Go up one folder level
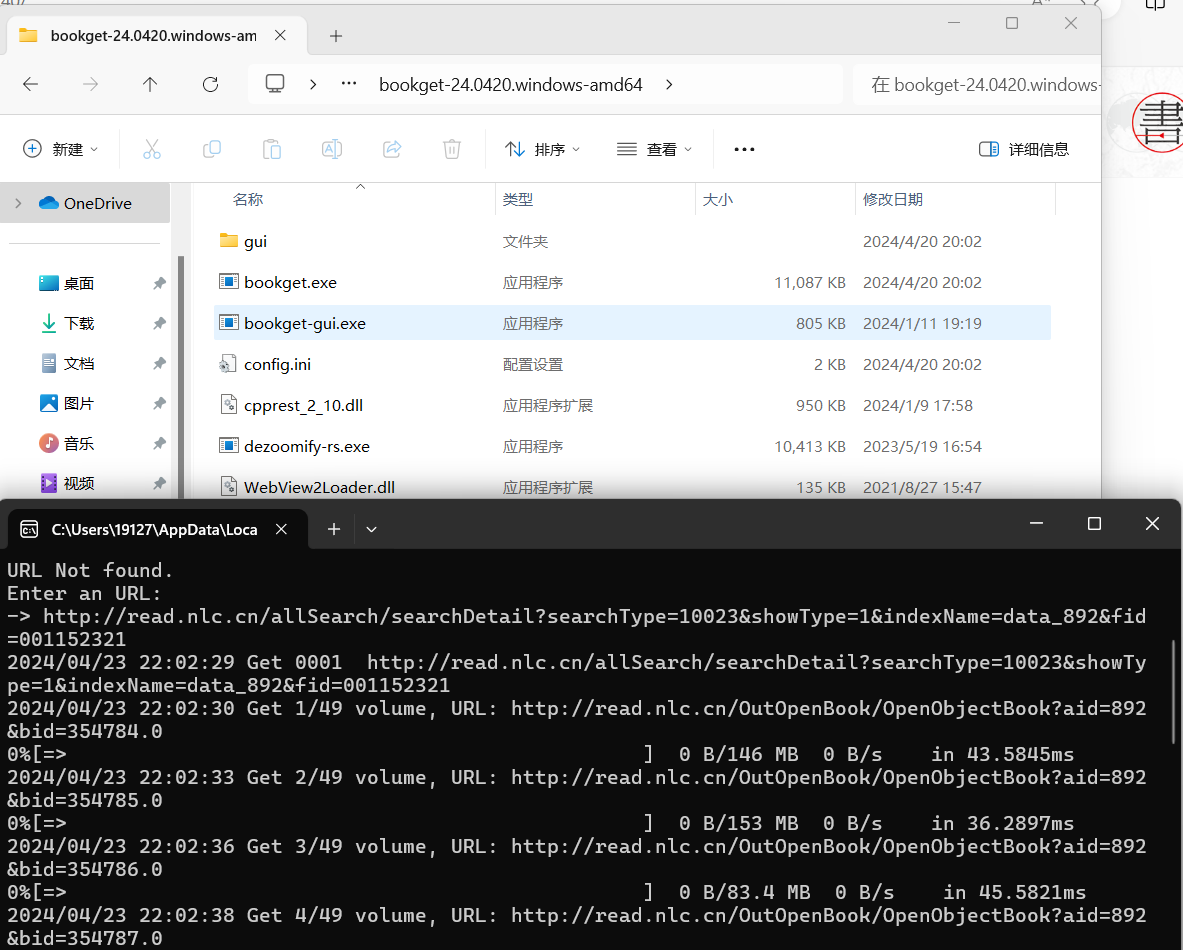Image resolution: width=1183 pixels, height=950 pixels. (150, 85)
